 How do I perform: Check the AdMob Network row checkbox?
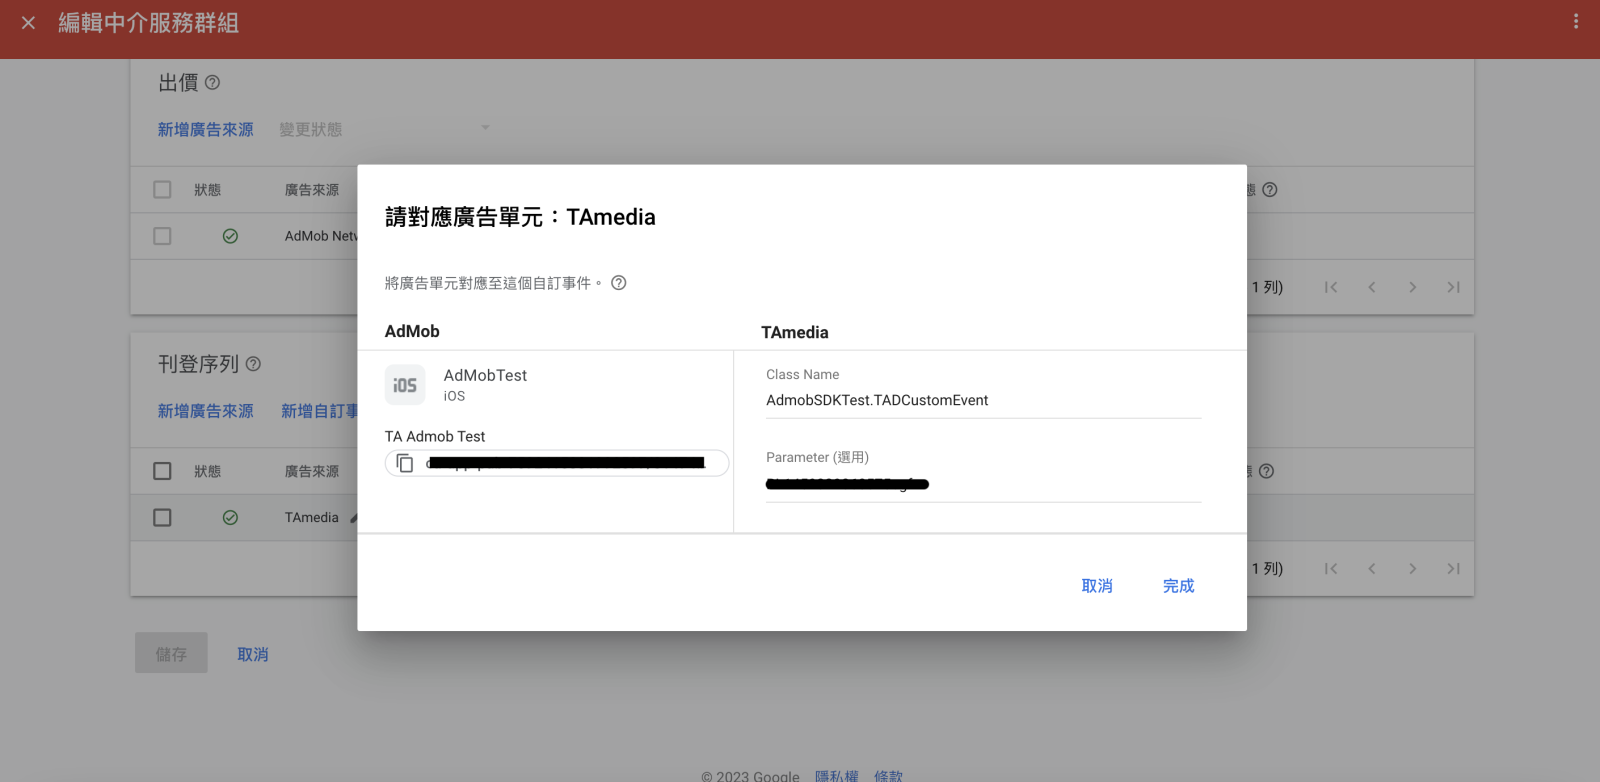[162, 236]
